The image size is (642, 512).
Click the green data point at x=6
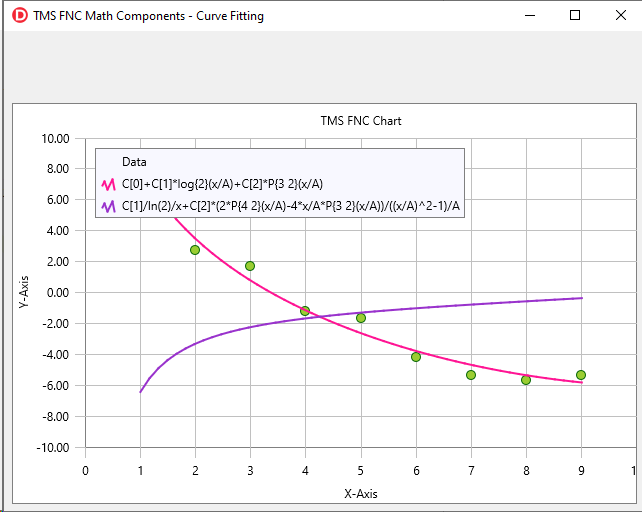pyautogui.click(x=416, y=357)
